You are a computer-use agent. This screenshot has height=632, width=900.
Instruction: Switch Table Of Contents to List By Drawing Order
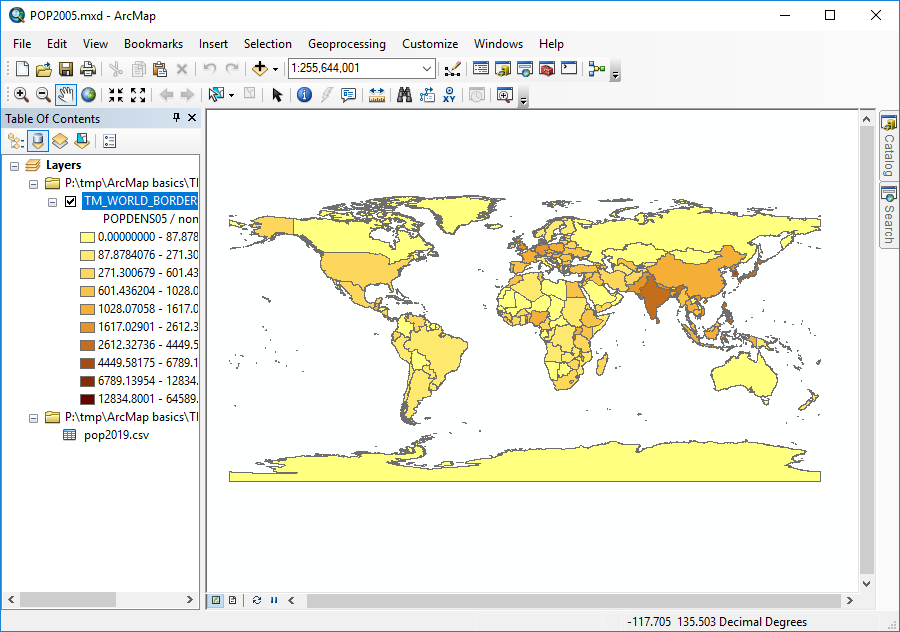15,140
